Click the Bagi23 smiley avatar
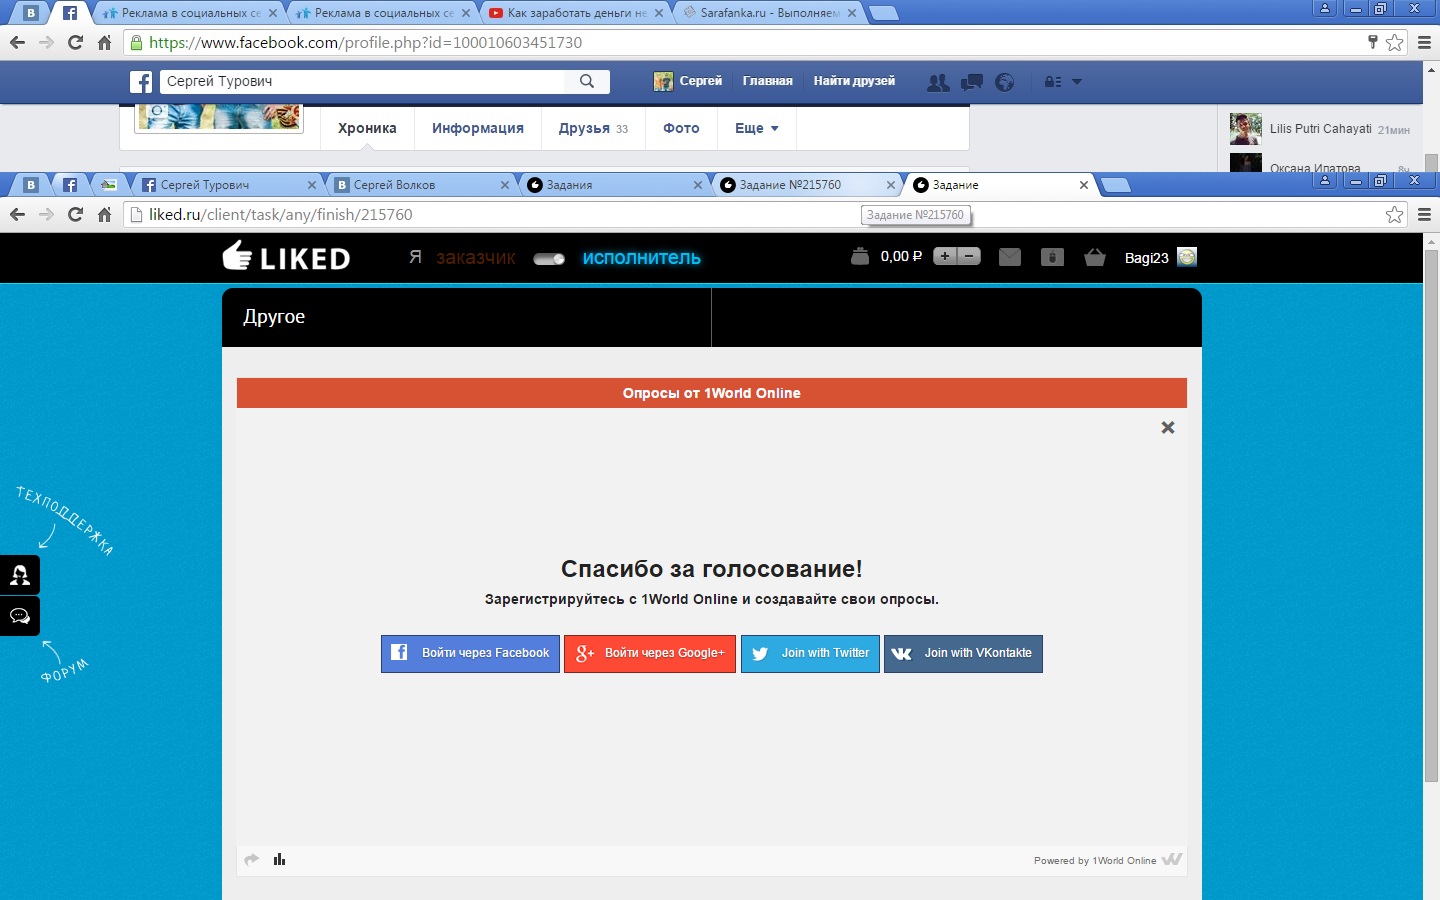 1187,257
